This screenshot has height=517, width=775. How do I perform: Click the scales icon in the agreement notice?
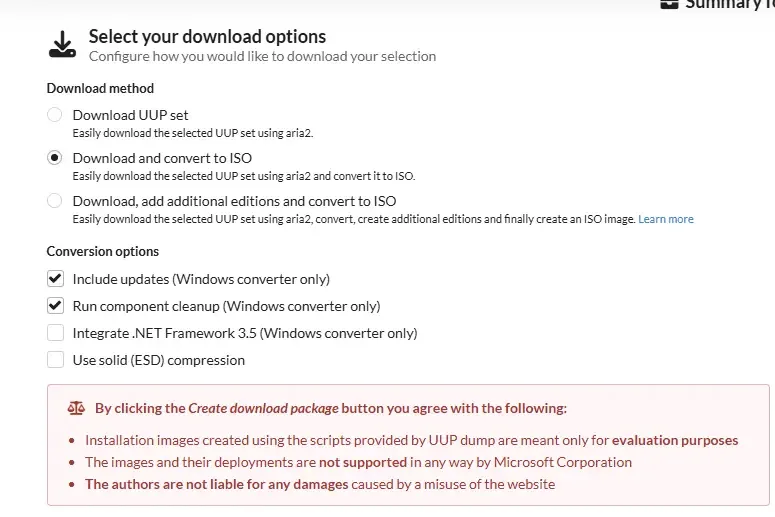(76, 408)
